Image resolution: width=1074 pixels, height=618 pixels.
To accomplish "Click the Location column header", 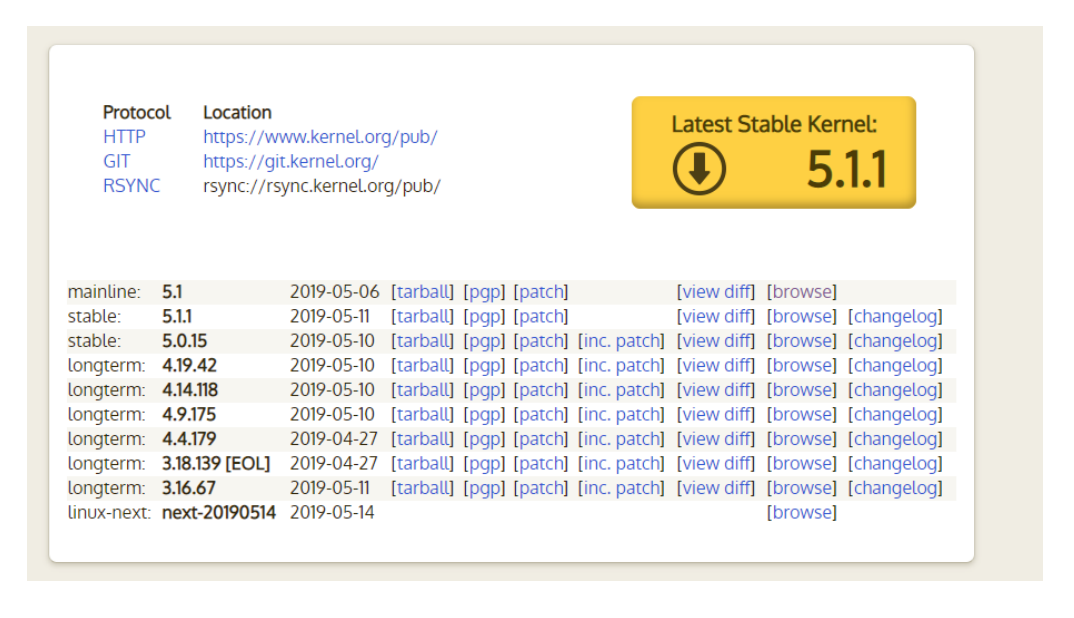I will pyautogui.click(x=237, y=112).
